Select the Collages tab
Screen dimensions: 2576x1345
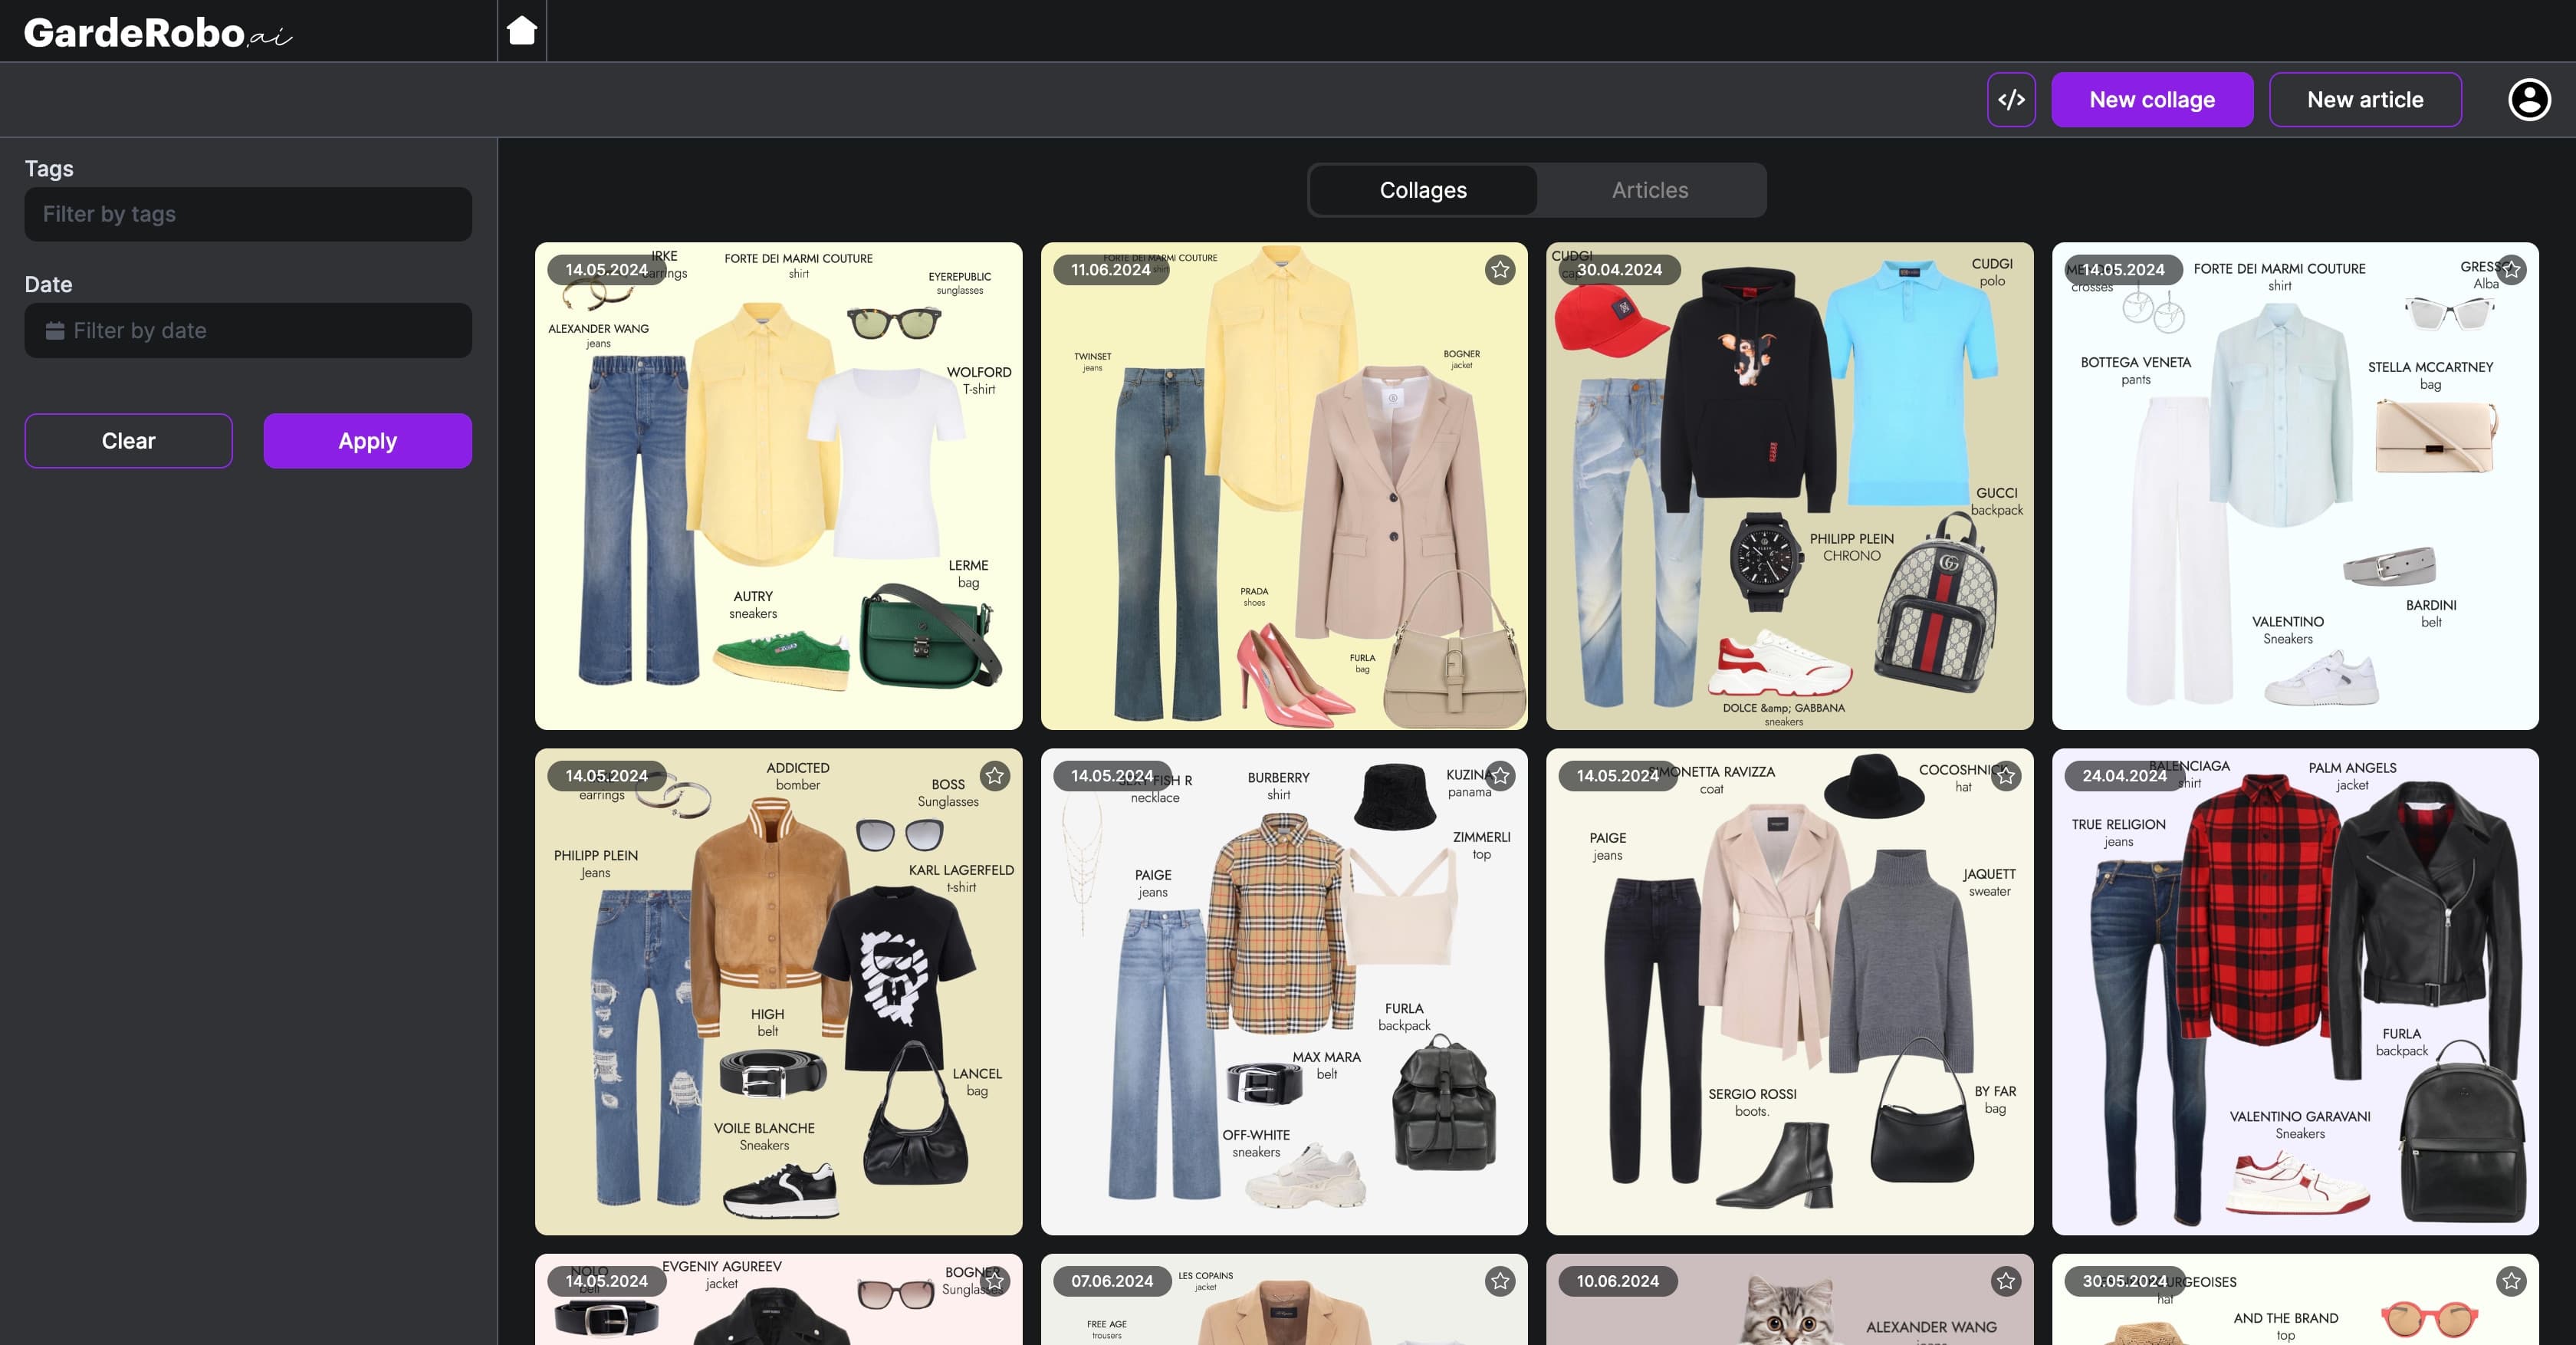tap(1423, 190)
